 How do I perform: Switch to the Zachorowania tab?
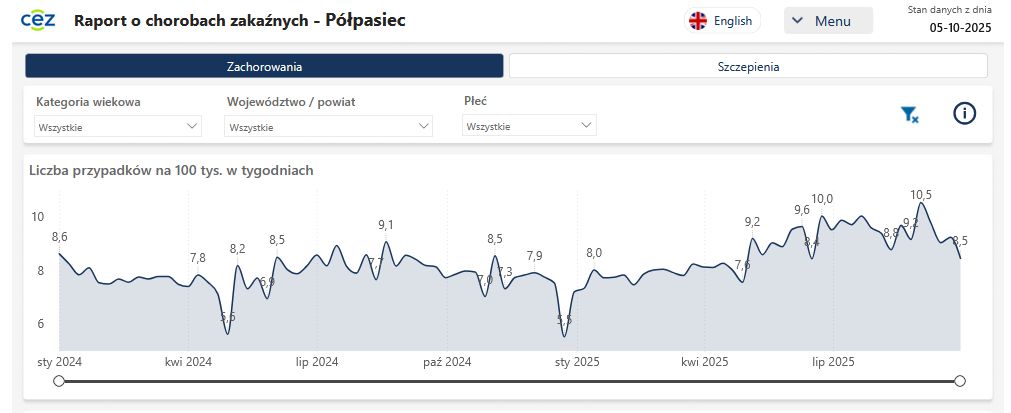(264, 66)
